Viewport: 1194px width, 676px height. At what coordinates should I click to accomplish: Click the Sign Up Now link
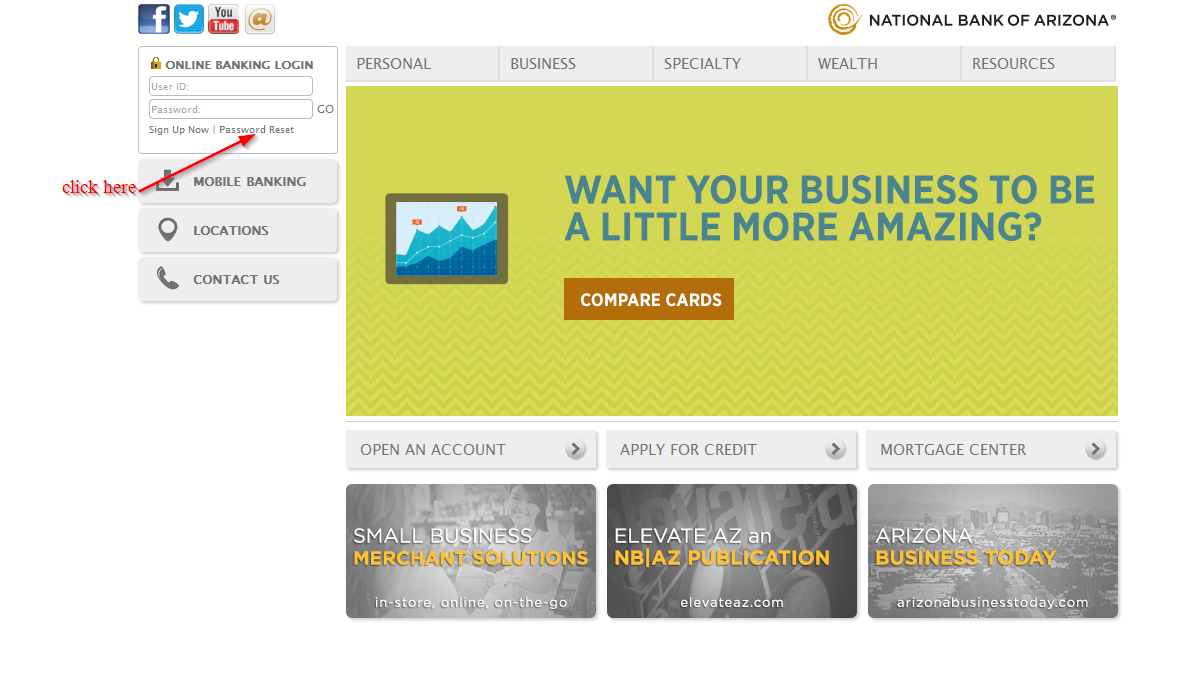(x=179, y=130)
